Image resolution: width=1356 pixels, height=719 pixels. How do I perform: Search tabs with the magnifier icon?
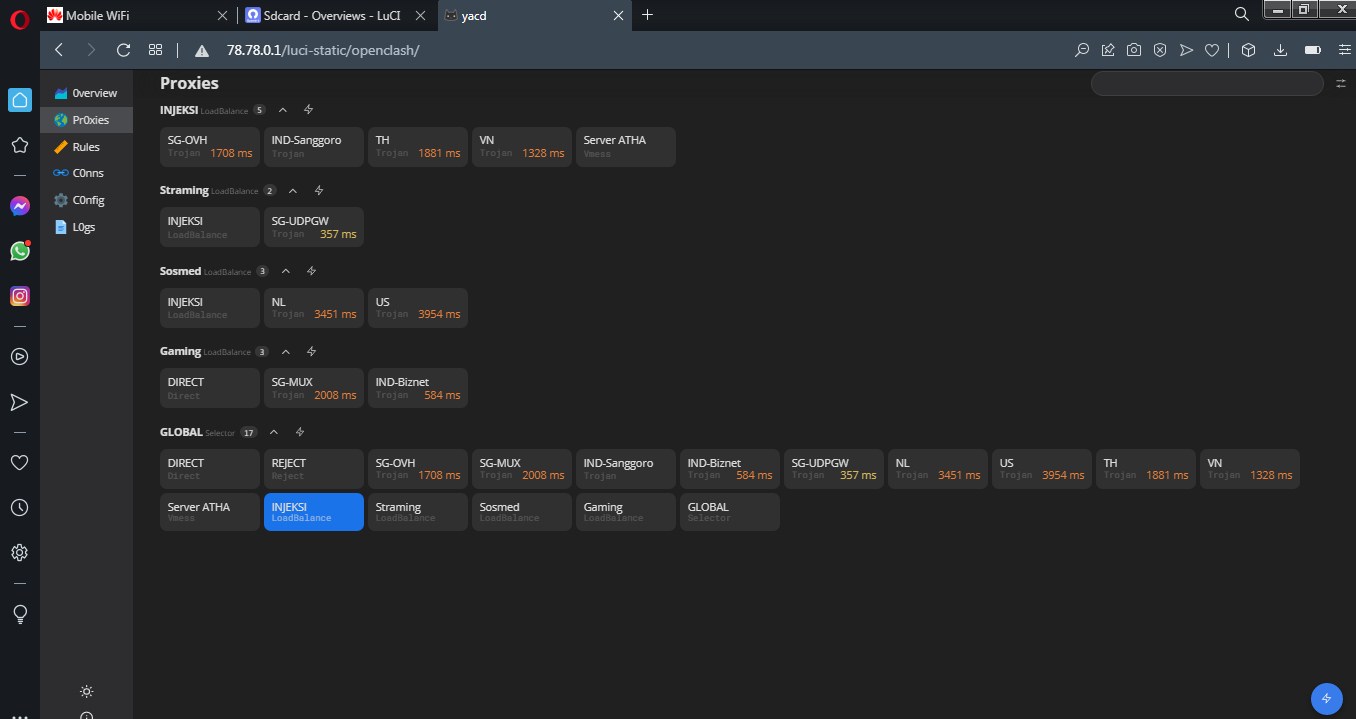point(1241,15)
